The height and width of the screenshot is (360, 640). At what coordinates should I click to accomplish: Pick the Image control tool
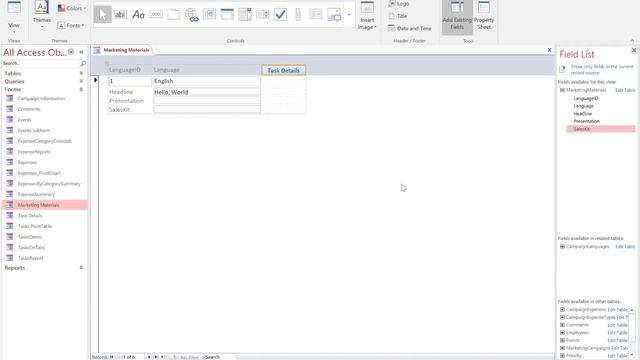coord(334,14)
